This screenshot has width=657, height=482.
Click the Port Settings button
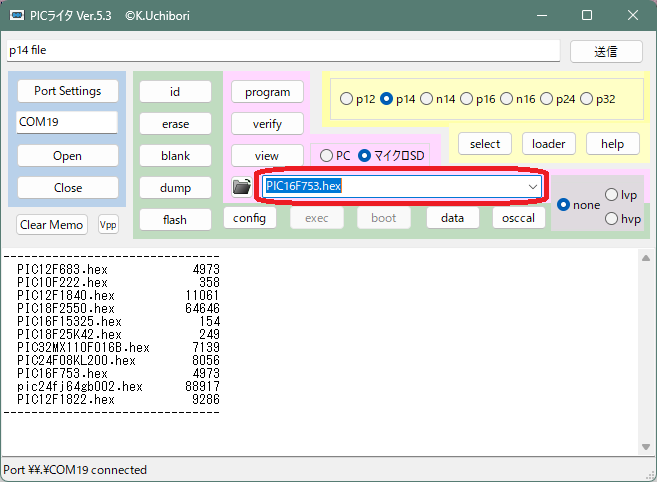coord(68,91)
